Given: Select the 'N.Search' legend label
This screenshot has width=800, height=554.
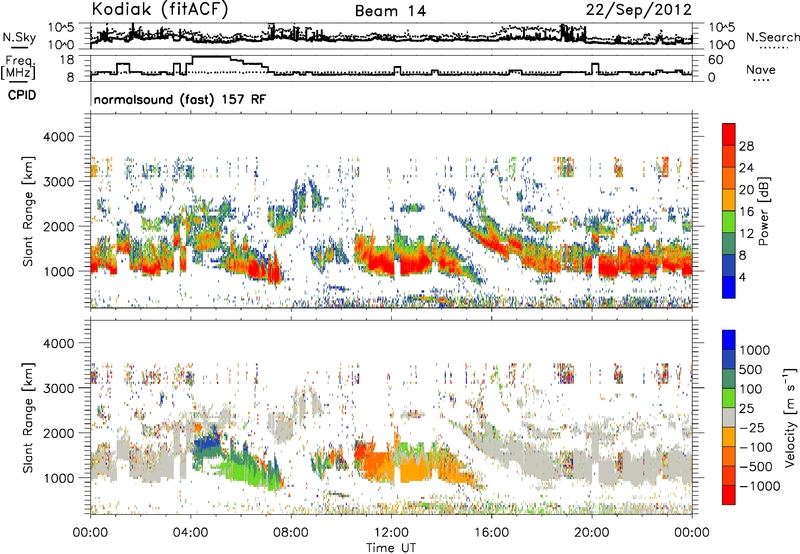Looking at the screenshot, I should 772,37.
